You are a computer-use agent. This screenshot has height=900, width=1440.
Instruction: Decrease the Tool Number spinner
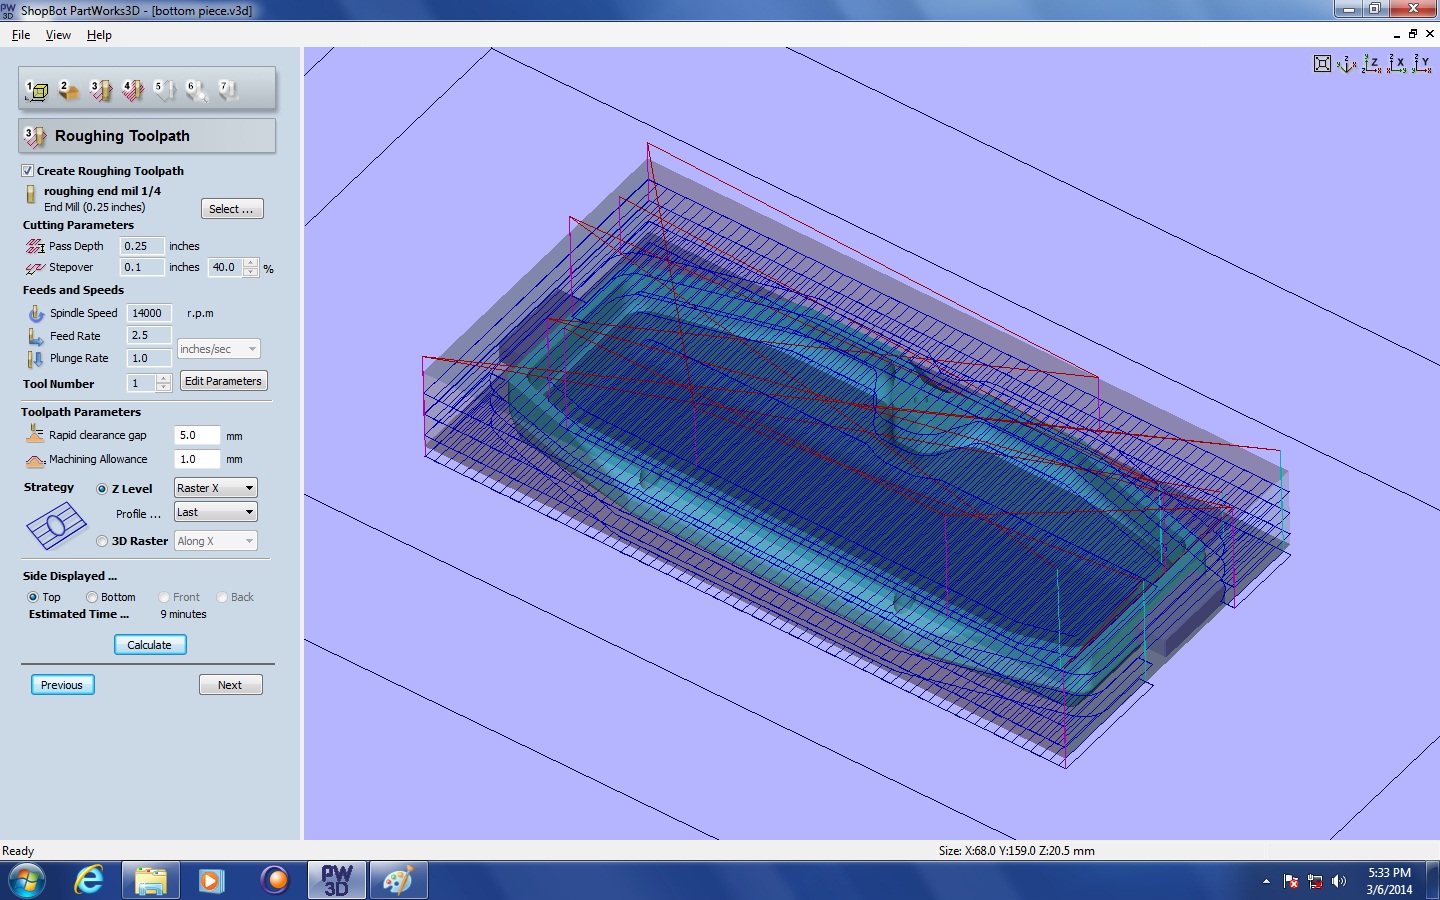pos(164,388)
